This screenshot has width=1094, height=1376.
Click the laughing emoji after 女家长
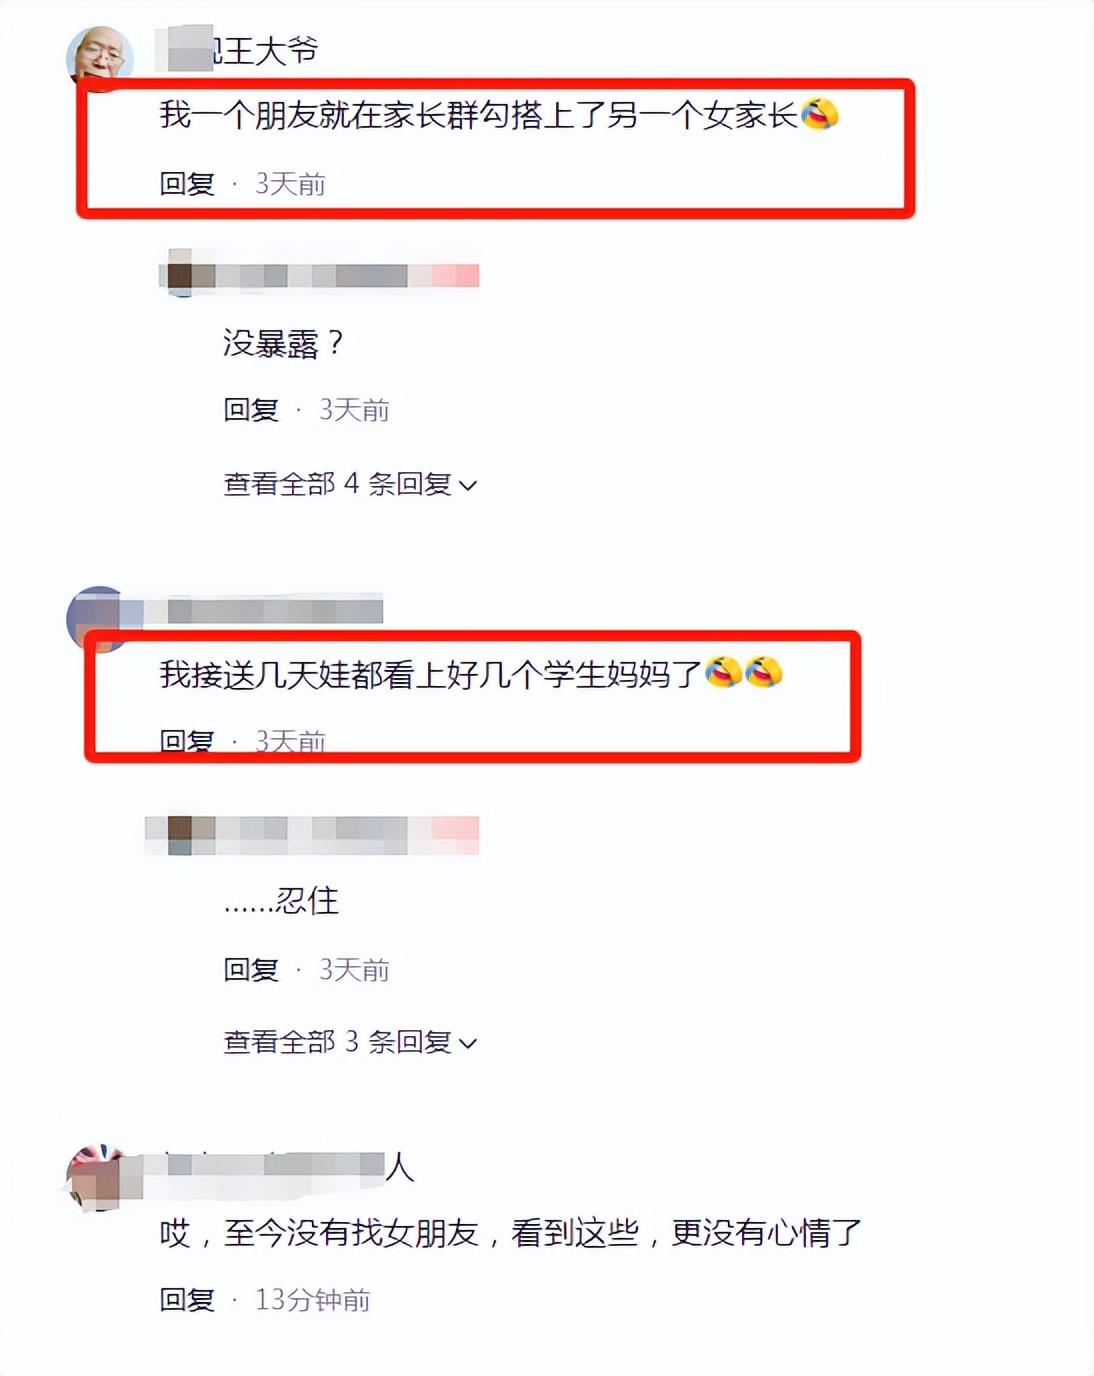pos(819,114)
